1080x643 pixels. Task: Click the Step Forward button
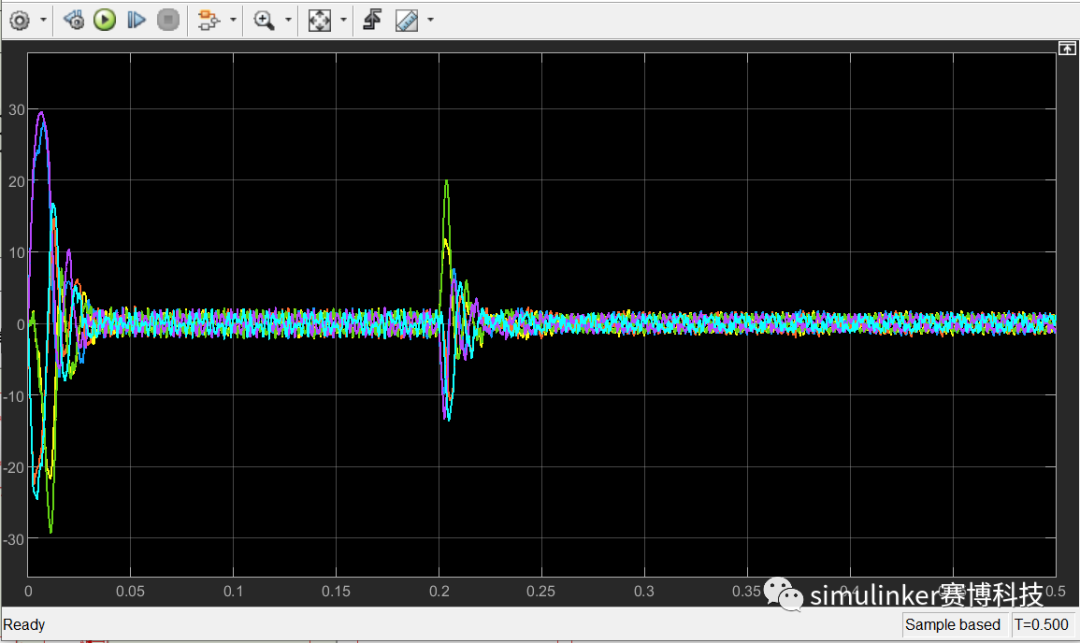tap(136, 20)
